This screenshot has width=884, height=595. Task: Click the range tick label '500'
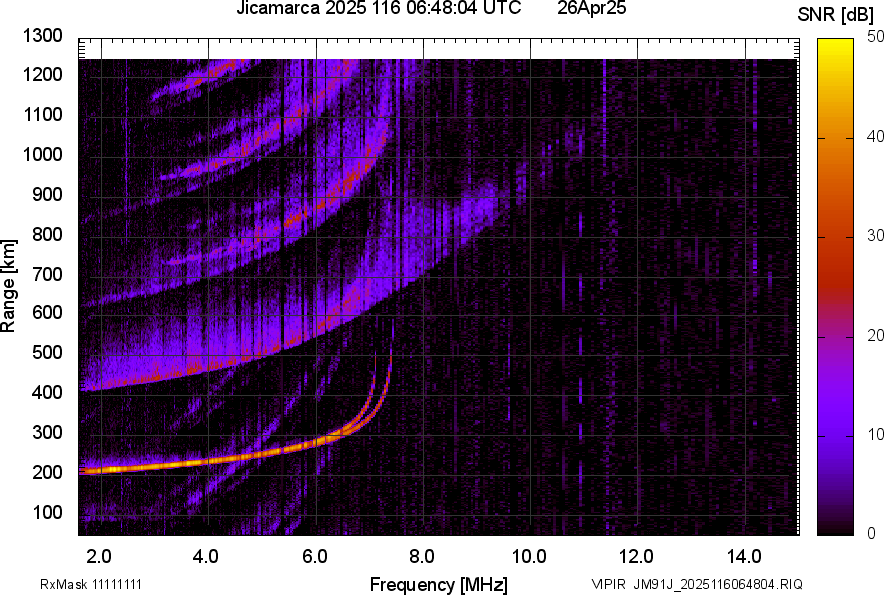(47, 352)
